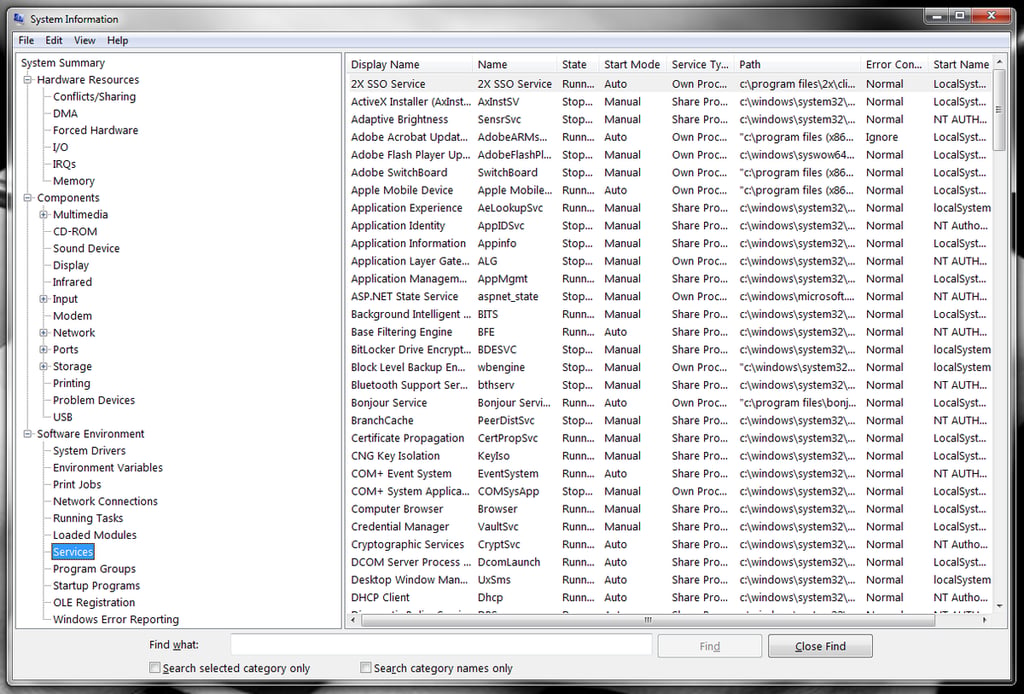Select the highlighted Services tree item
The image size is (1024, 694).
point(73,552)
